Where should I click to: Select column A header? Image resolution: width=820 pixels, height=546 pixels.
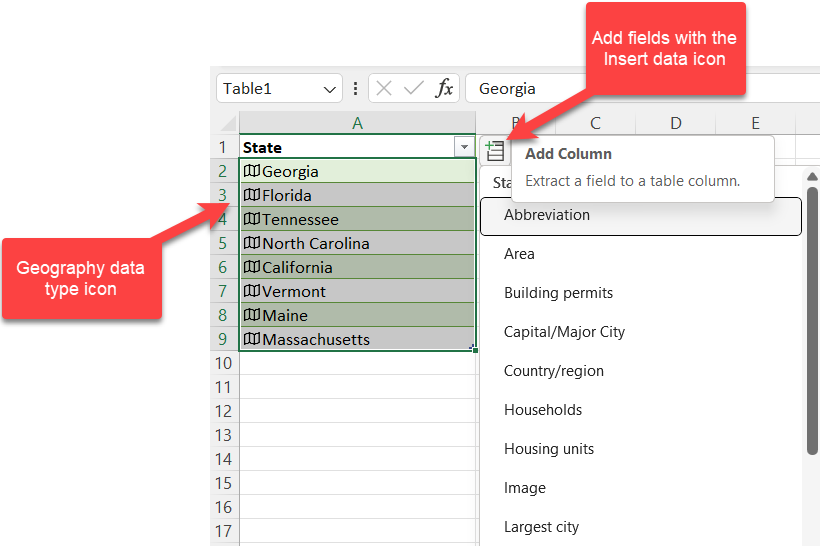pos(357,123)
